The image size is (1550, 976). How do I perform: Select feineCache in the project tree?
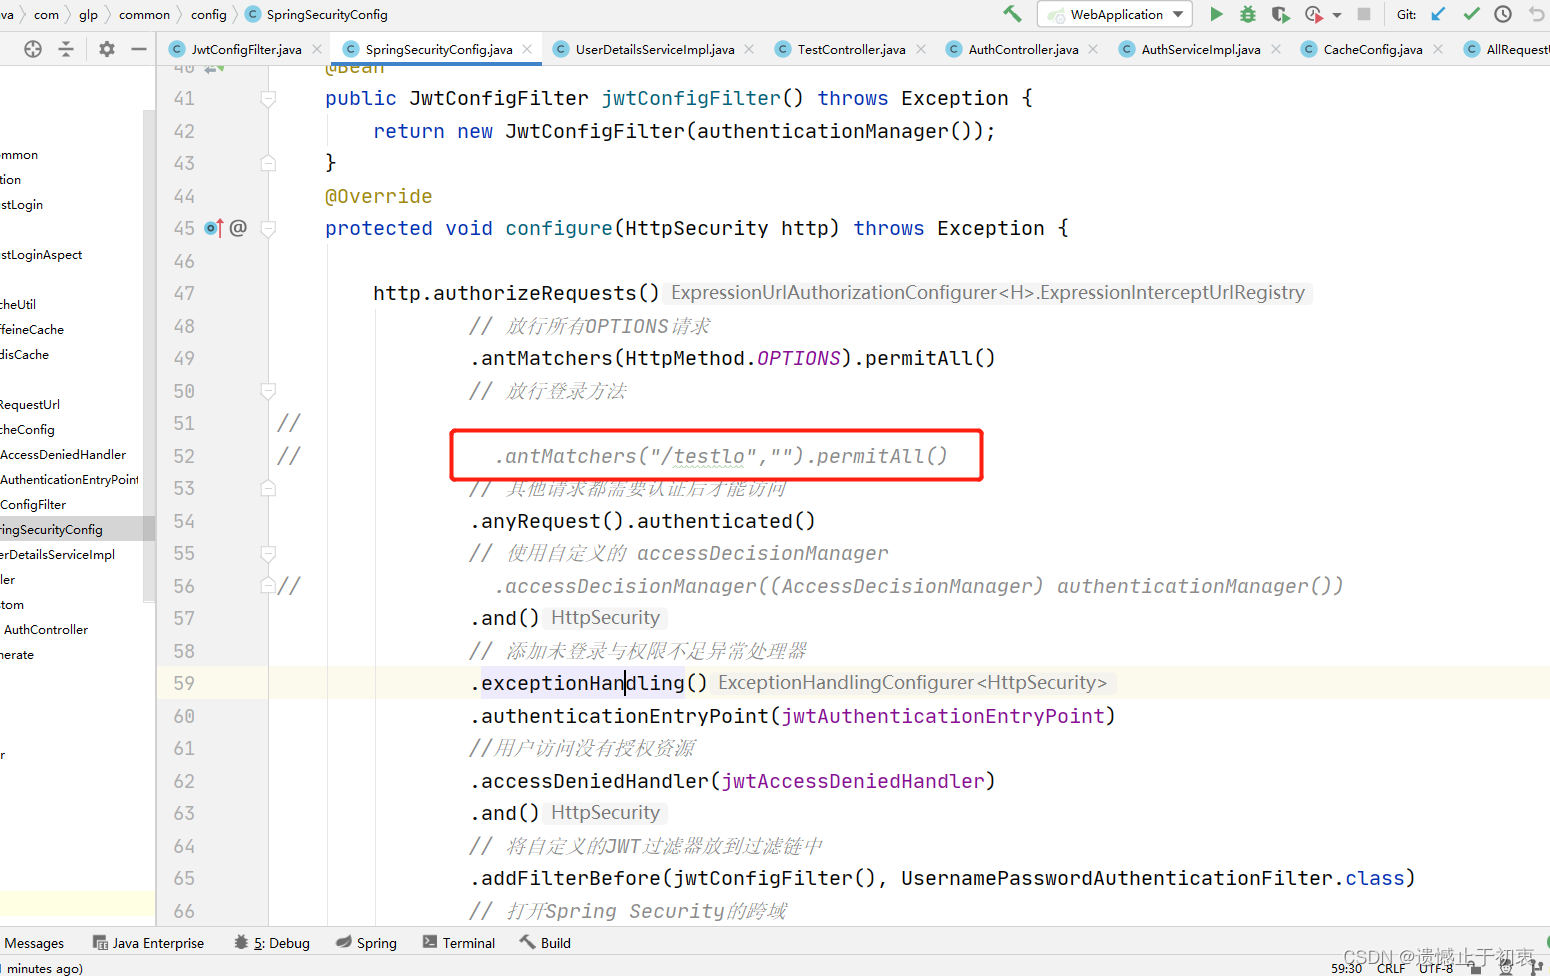(x=32, y=330)
